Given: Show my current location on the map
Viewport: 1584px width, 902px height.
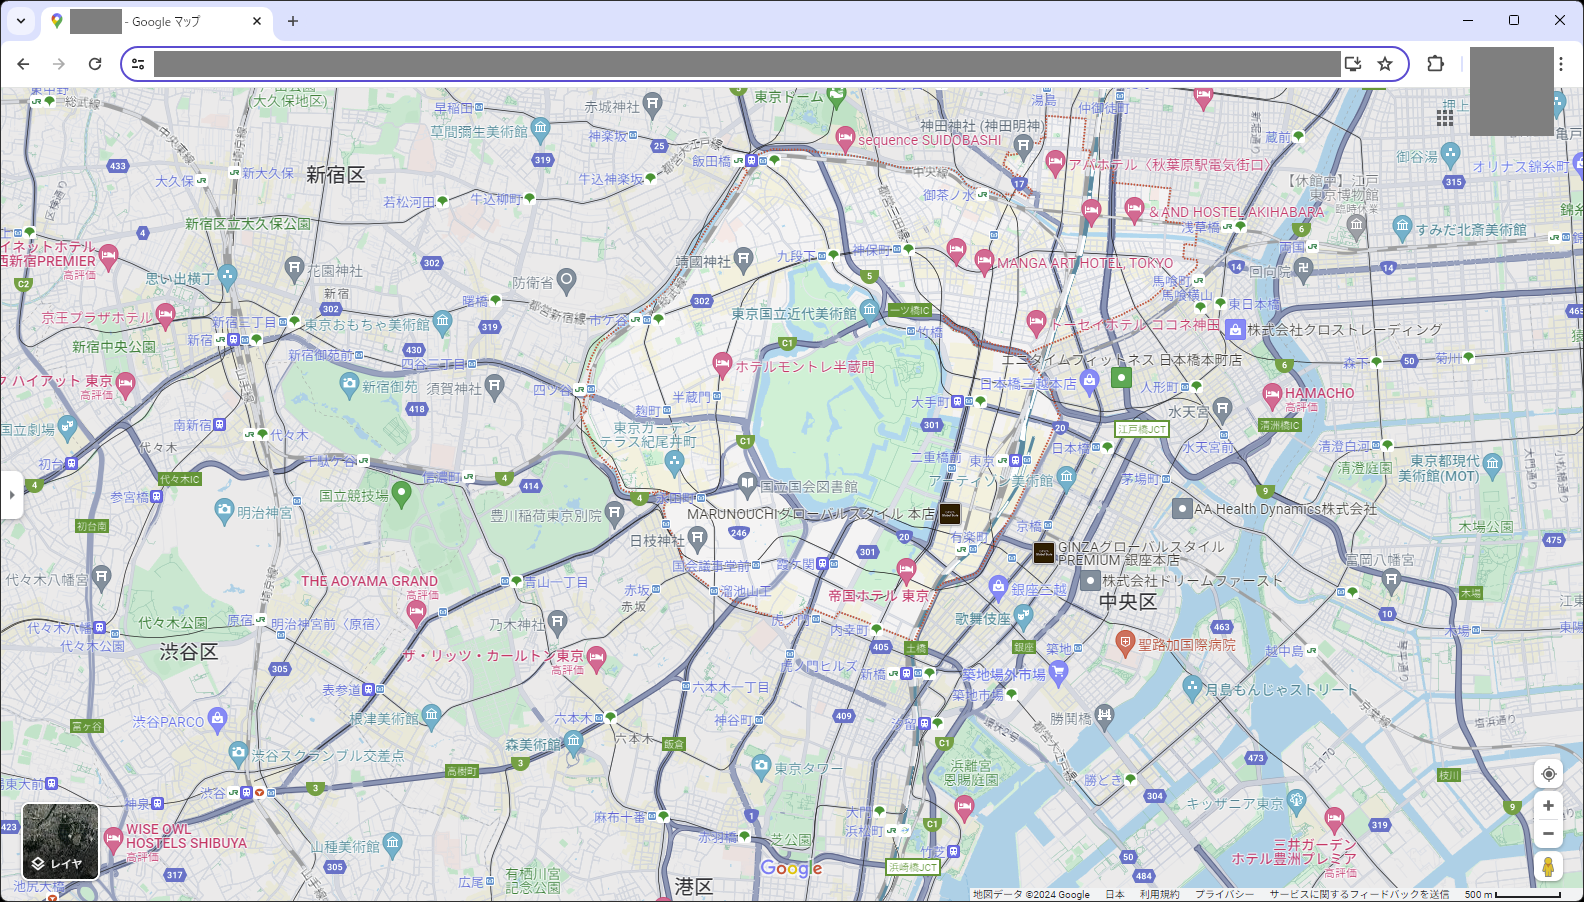Looking at the screenshot, I should pos(1548,774).
